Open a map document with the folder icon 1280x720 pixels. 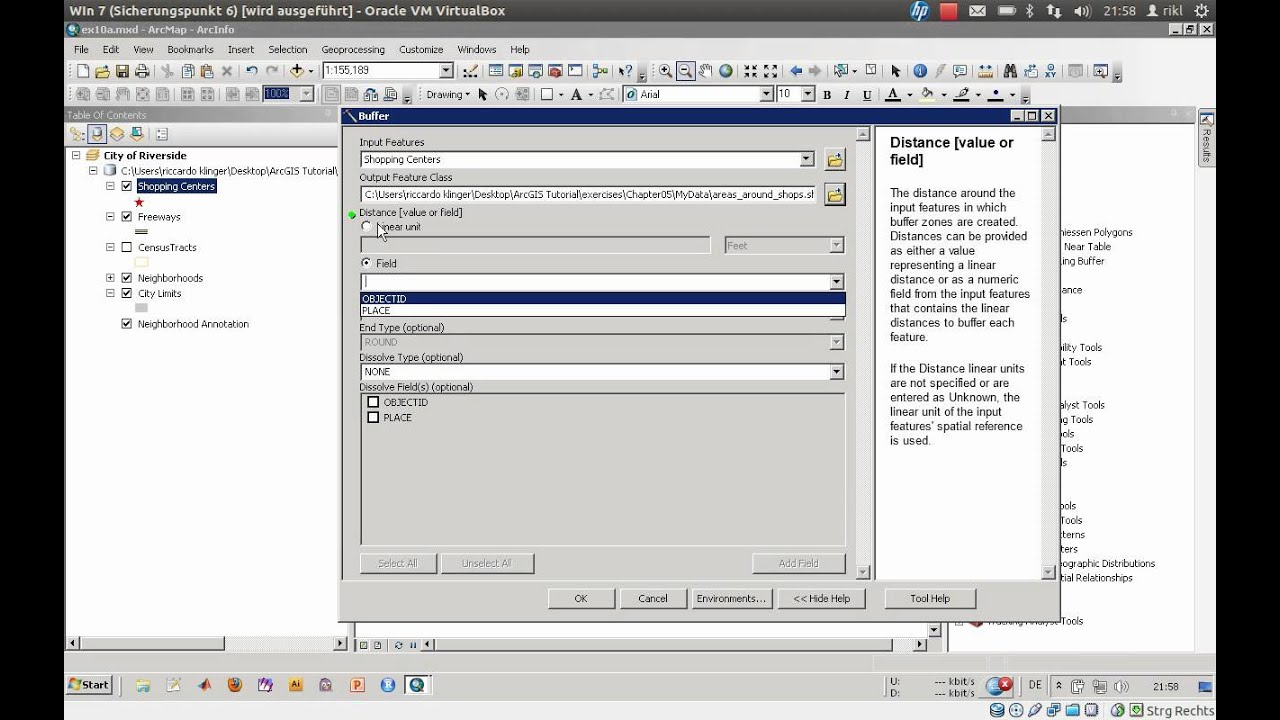(x=102, y=71)
